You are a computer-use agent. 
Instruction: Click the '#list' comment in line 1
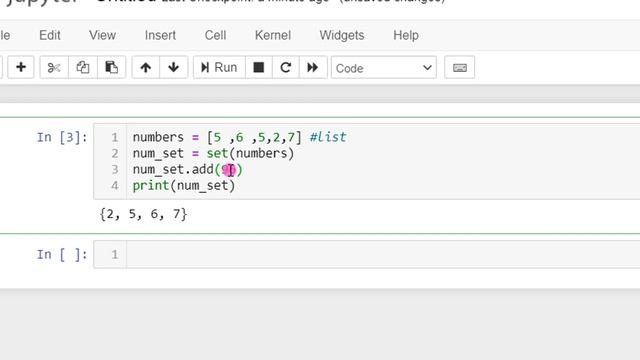coord(328,137)
